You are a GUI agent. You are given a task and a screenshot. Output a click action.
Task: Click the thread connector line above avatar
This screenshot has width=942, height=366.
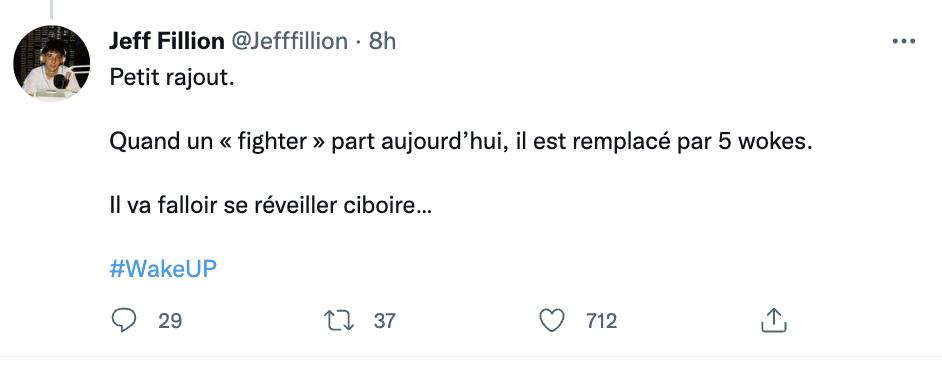coord(52,8)
